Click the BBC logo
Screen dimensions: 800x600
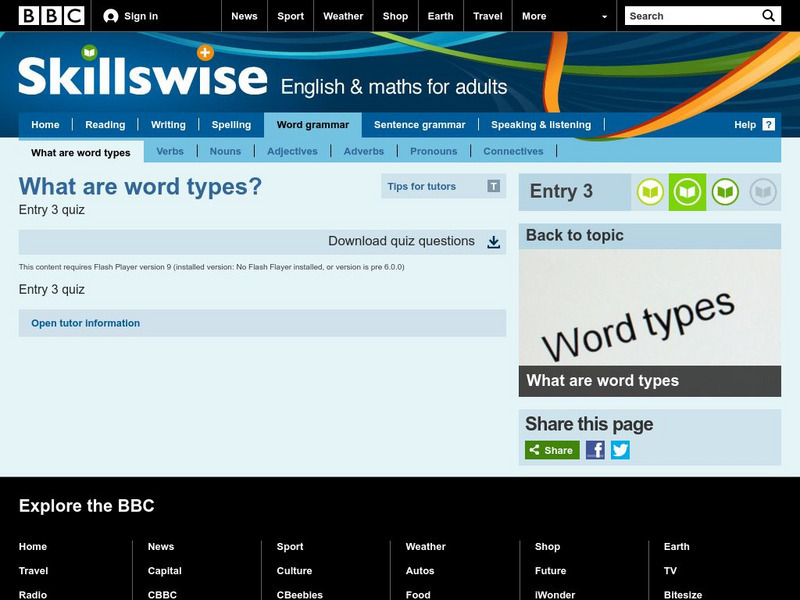(52, 16)
